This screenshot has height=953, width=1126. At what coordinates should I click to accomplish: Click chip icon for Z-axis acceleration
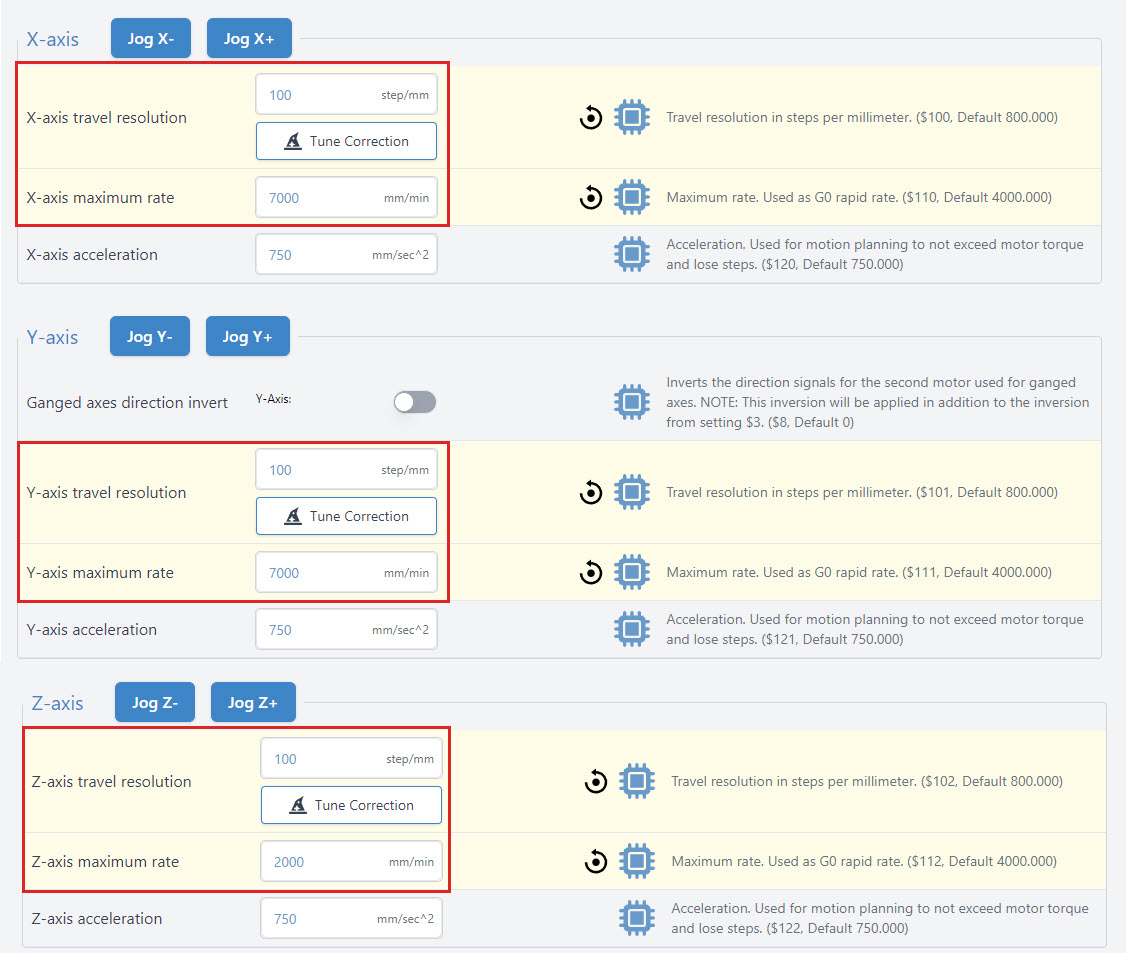click(x=636, y=918)
